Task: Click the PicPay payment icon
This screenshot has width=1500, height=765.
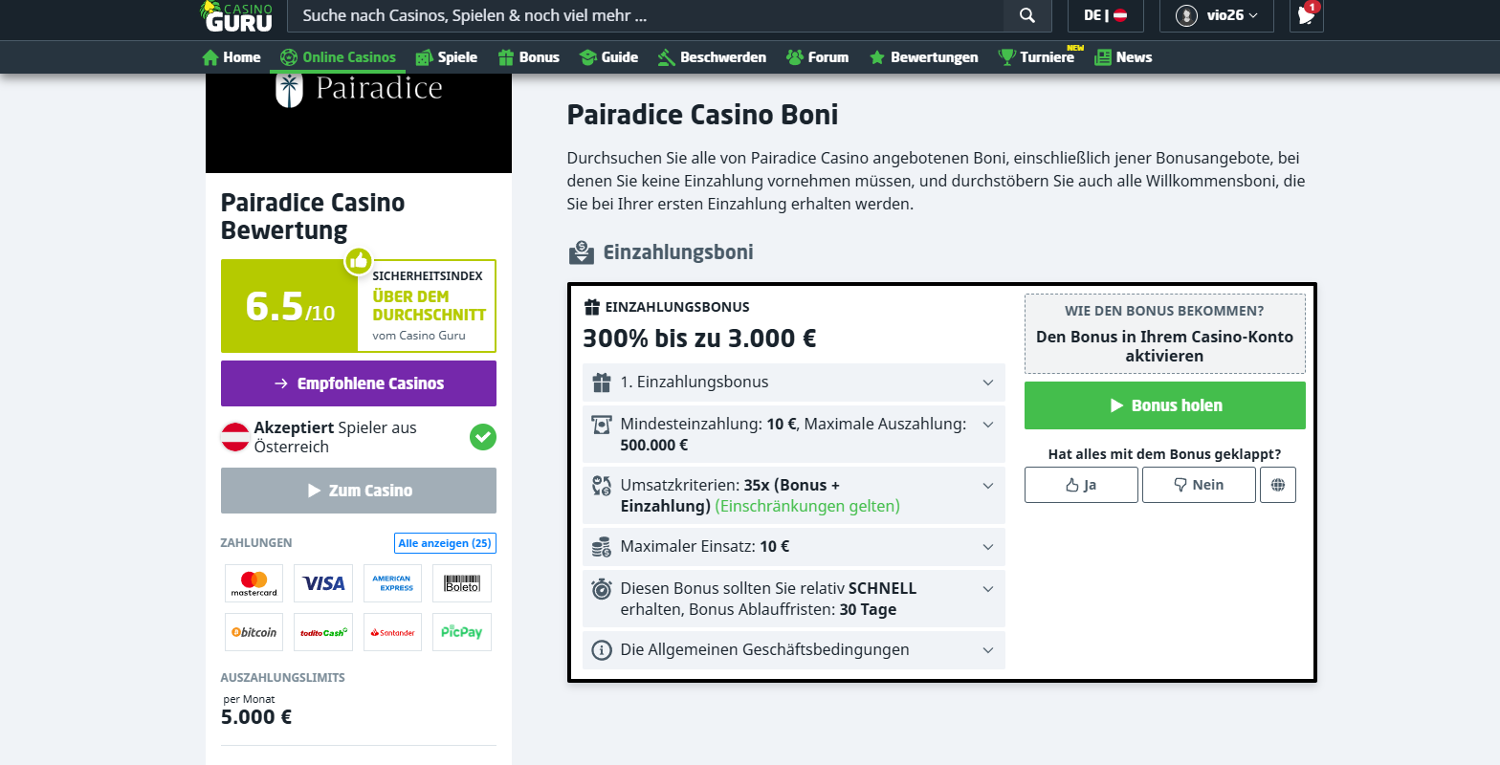Action: (x=462, y=632)
